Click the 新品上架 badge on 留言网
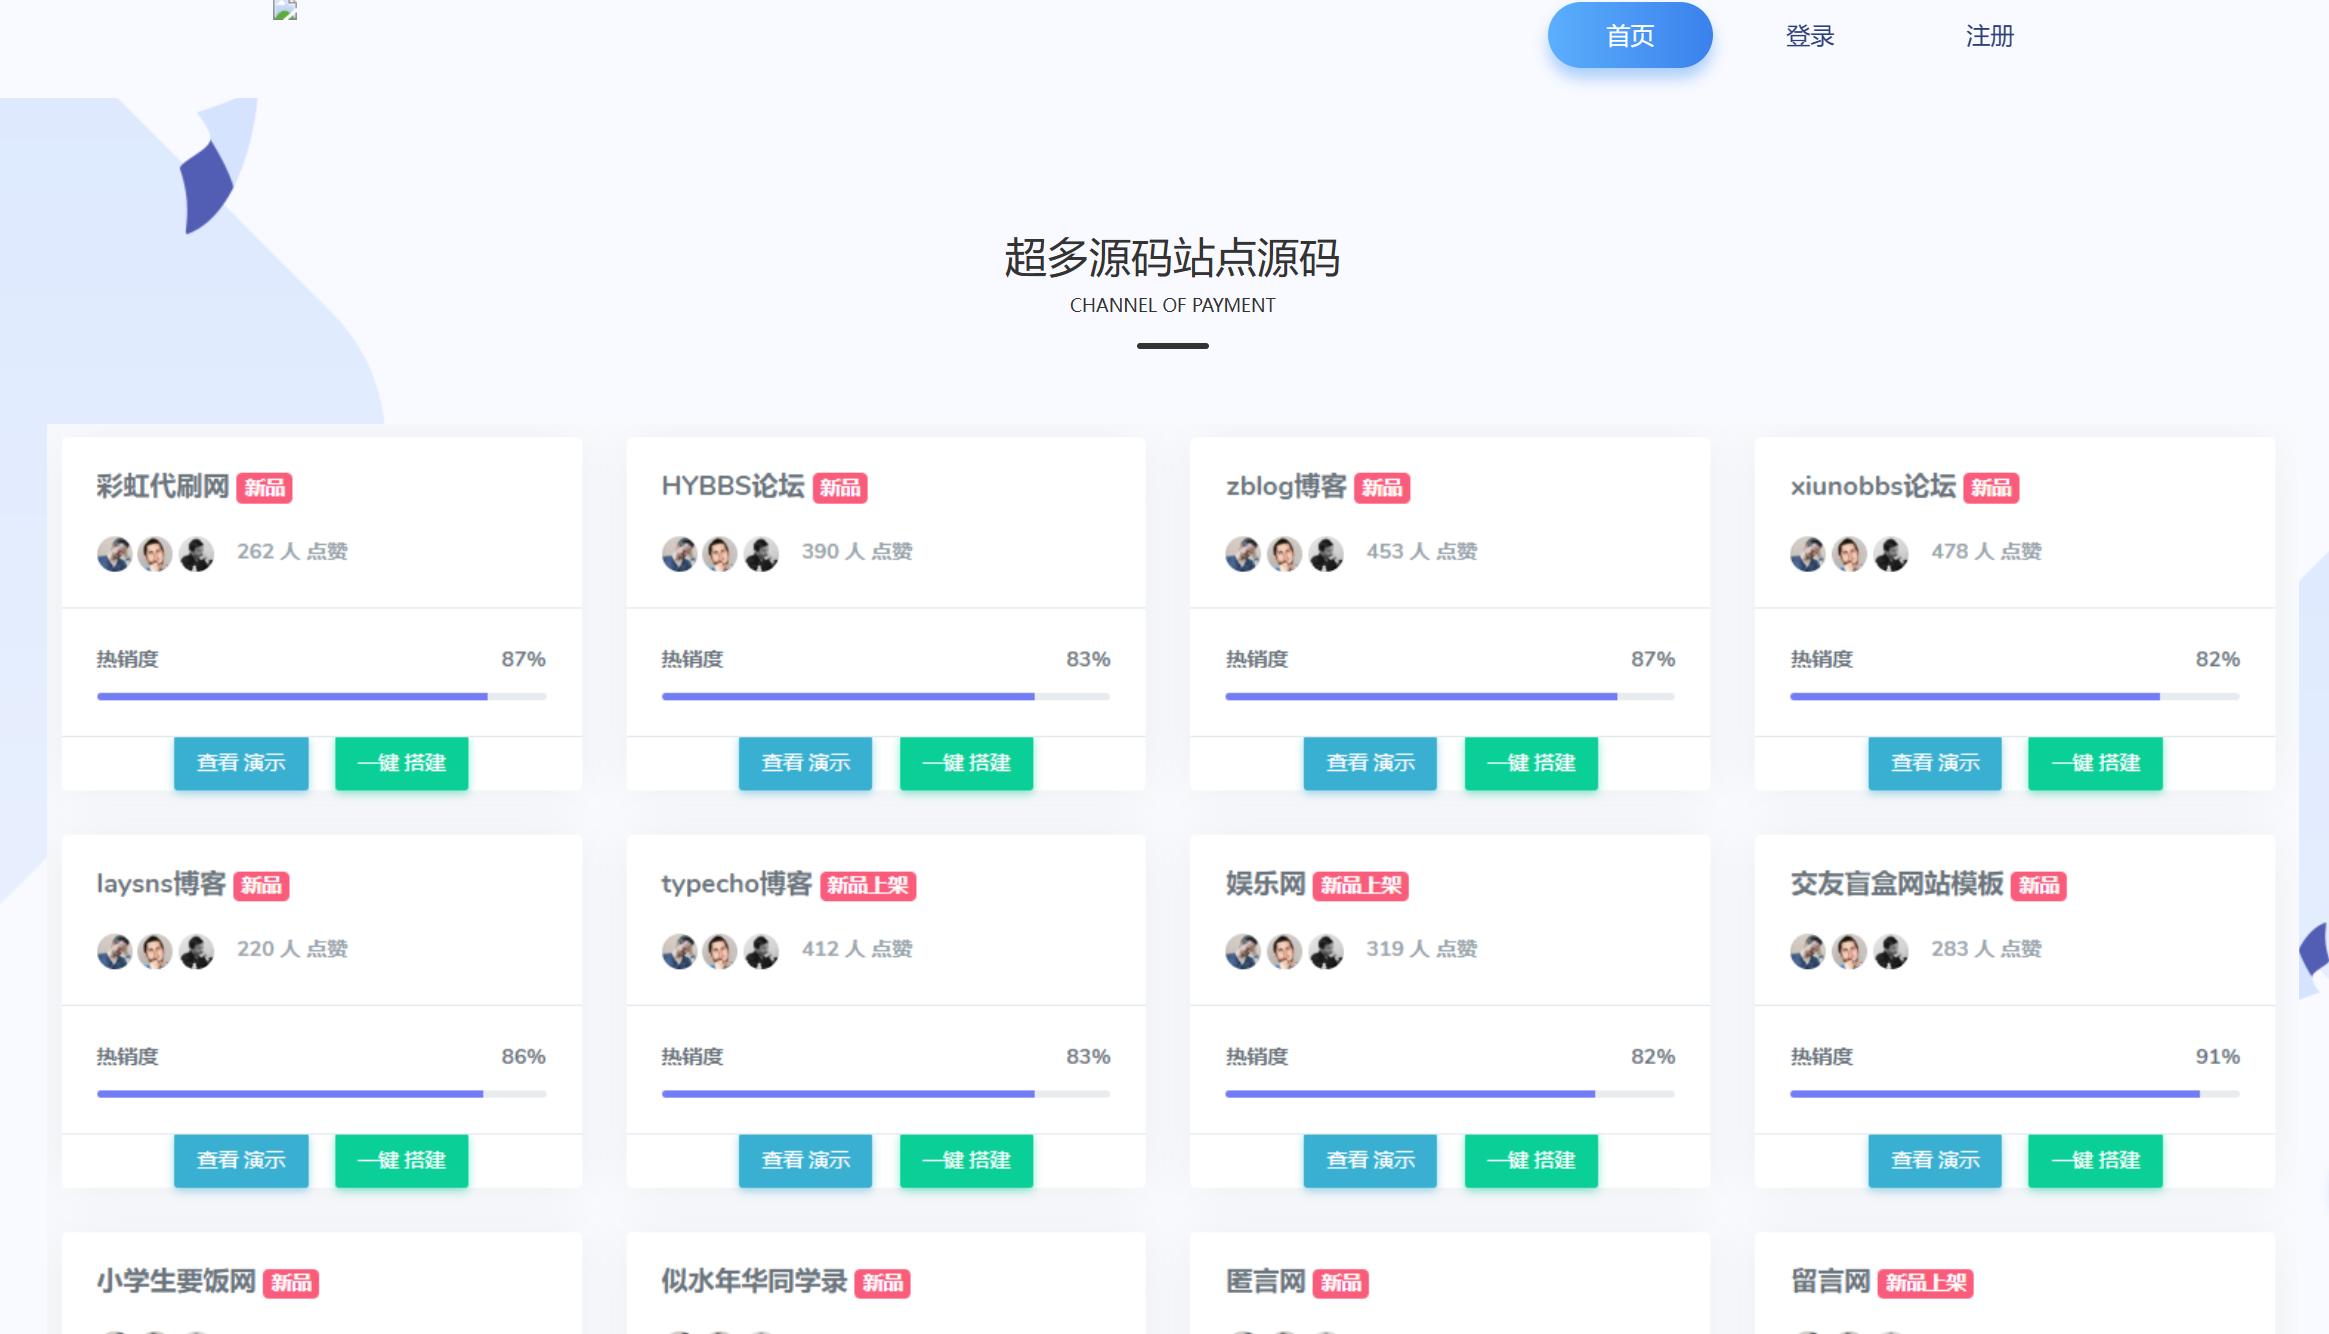 tap(1926, 1283)
